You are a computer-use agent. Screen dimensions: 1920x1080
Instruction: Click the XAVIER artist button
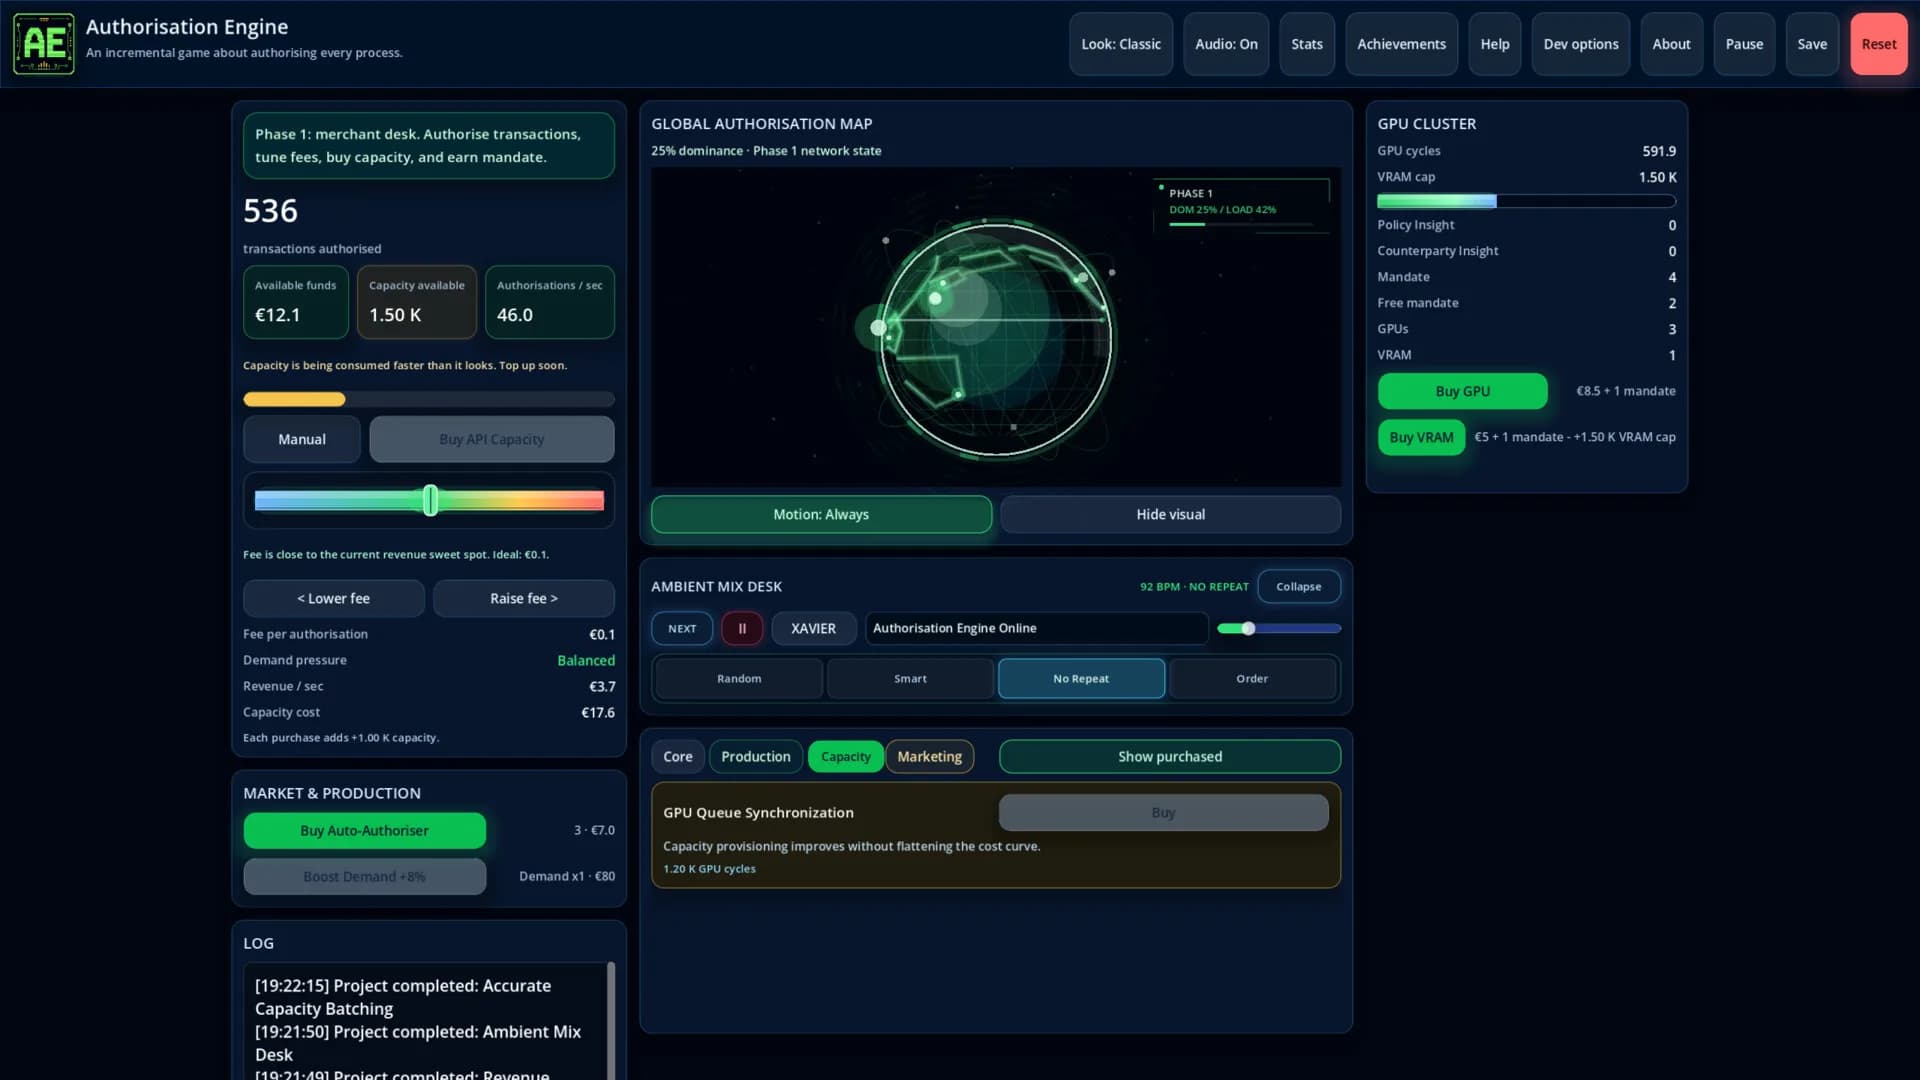[x=813, y=628]
